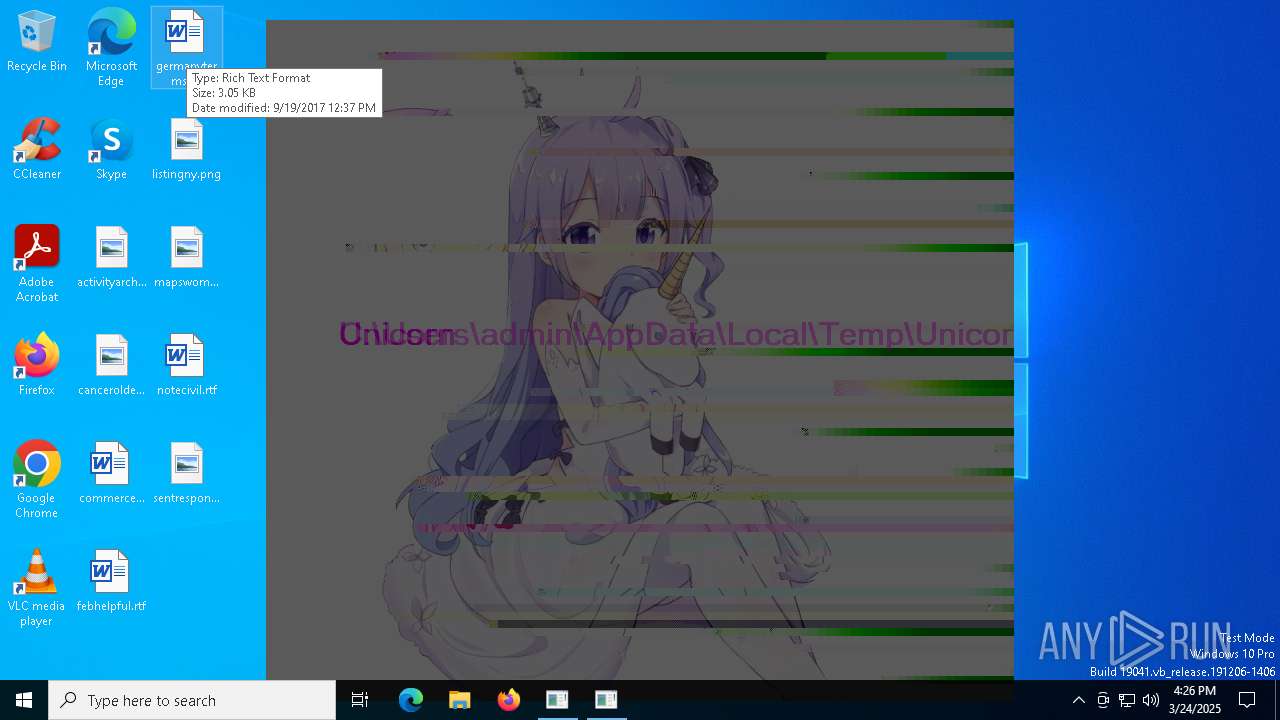1280x720 pixels.
Task: Open network status tray icon
Action: (1127, 700)
